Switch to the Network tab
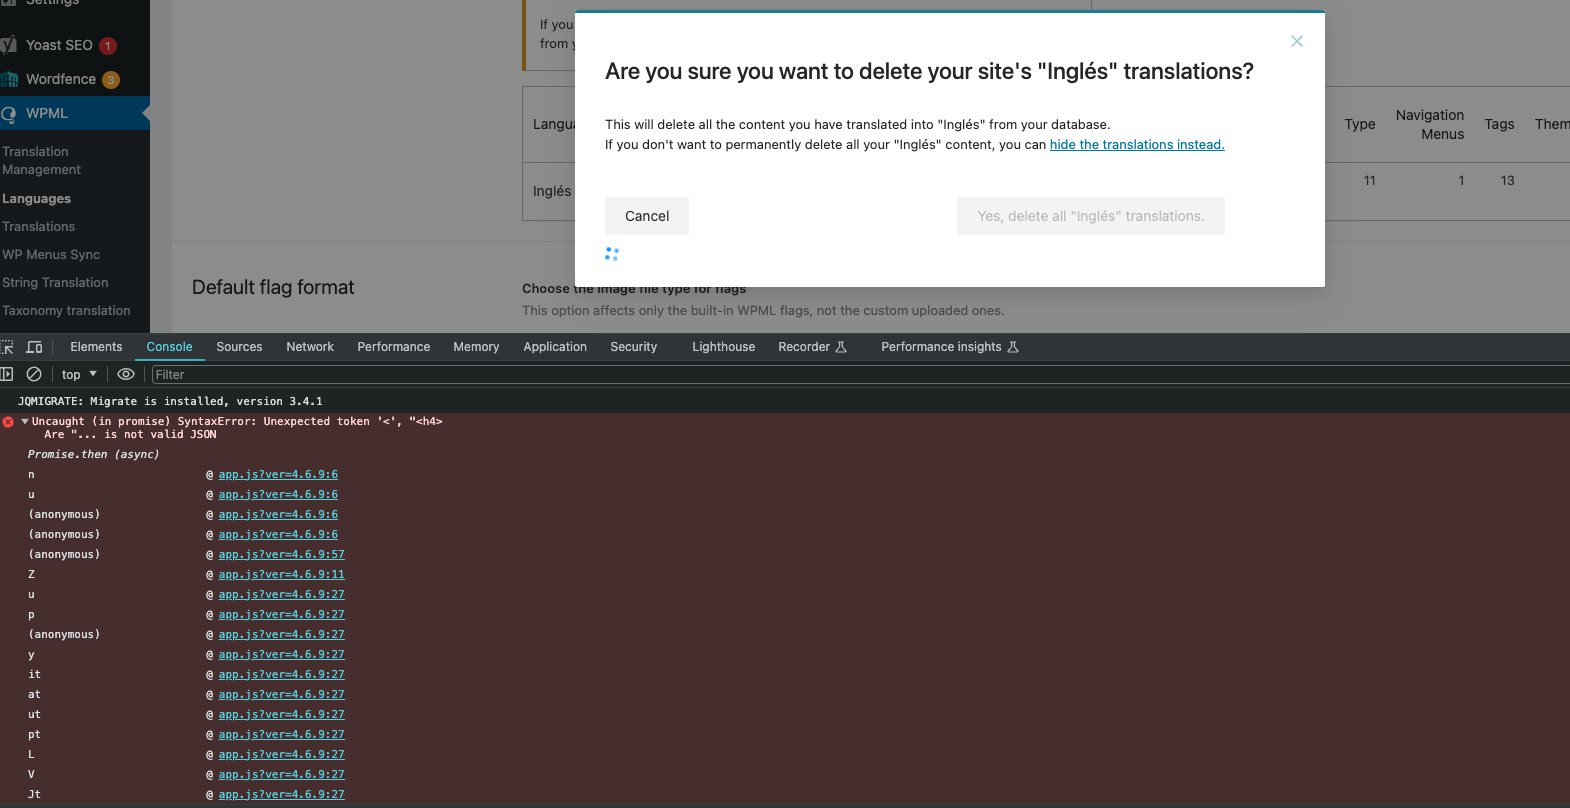Screen dimensions: 1570x808 pyautogui.click(x=310, y=347)
